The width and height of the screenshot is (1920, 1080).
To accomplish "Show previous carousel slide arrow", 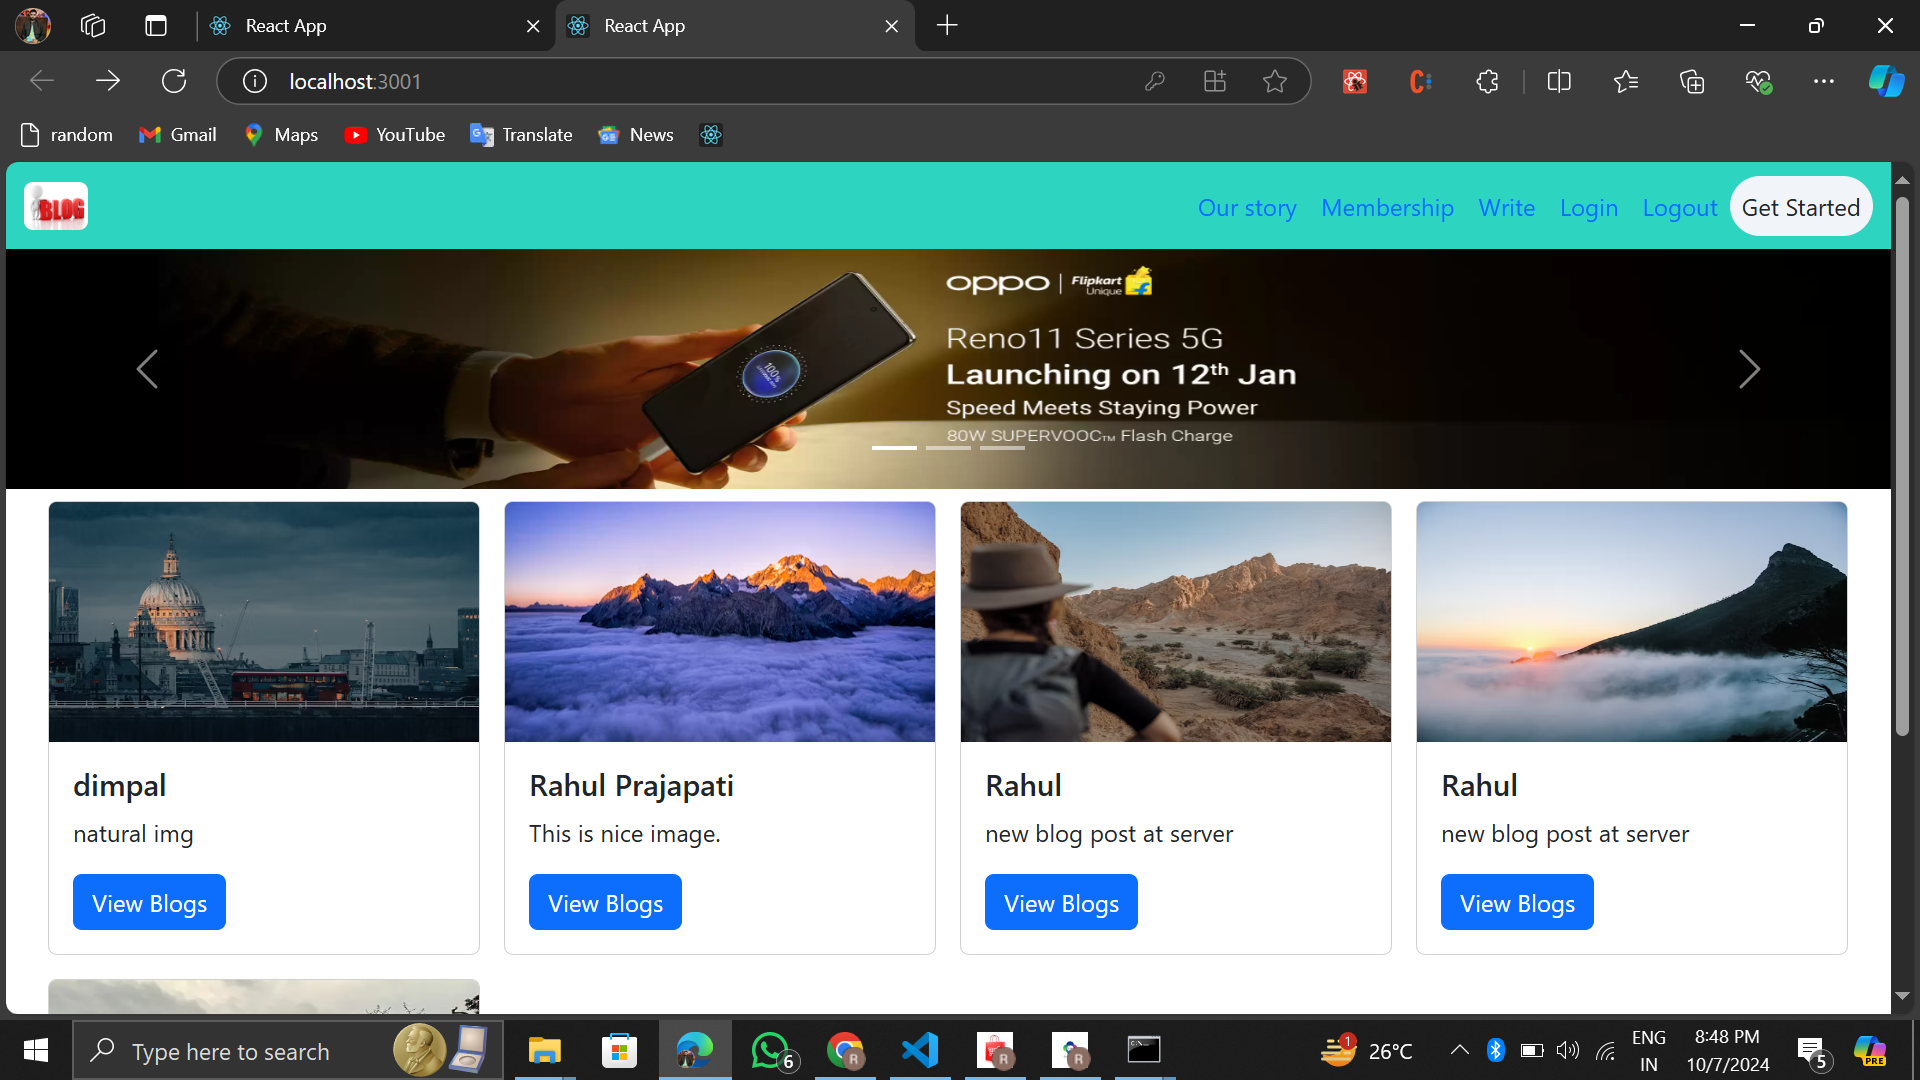I will coord(147,369).
